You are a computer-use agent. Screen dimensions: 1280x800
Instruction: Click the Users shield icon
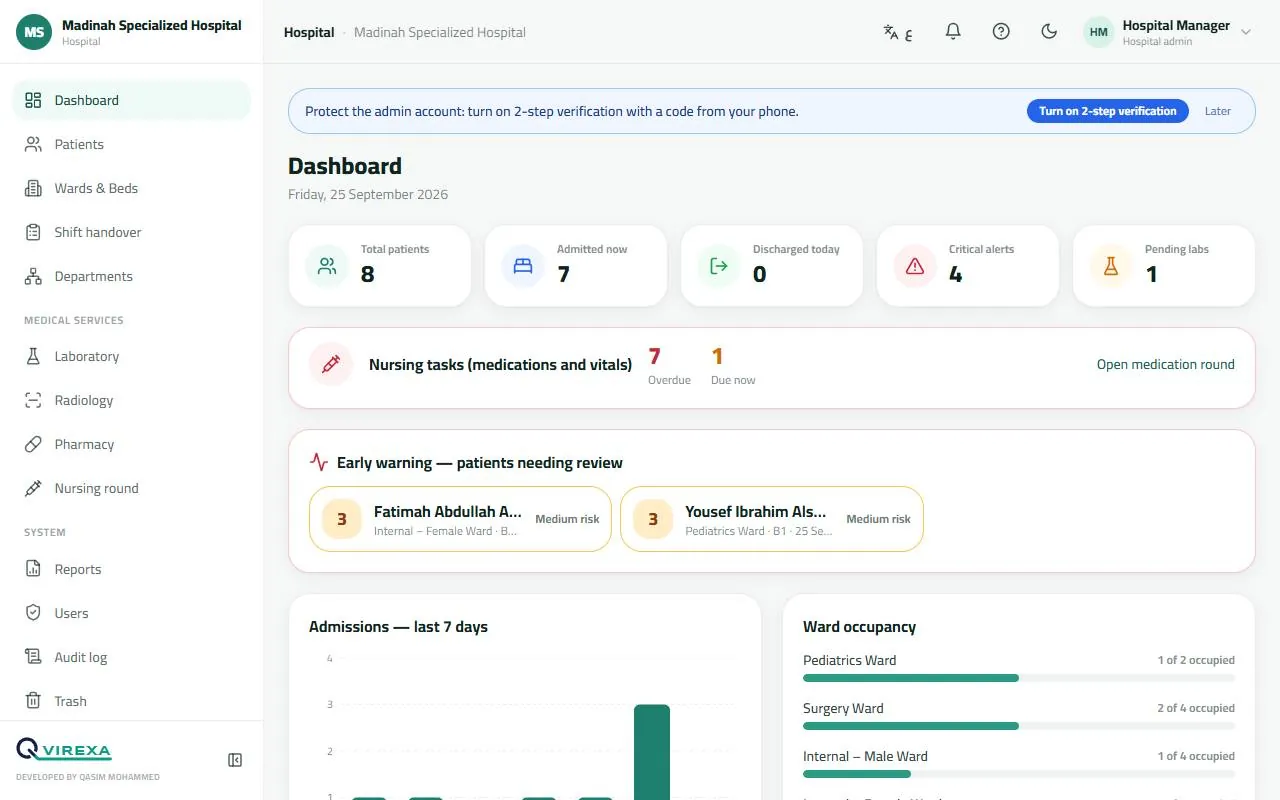point(33,613)
